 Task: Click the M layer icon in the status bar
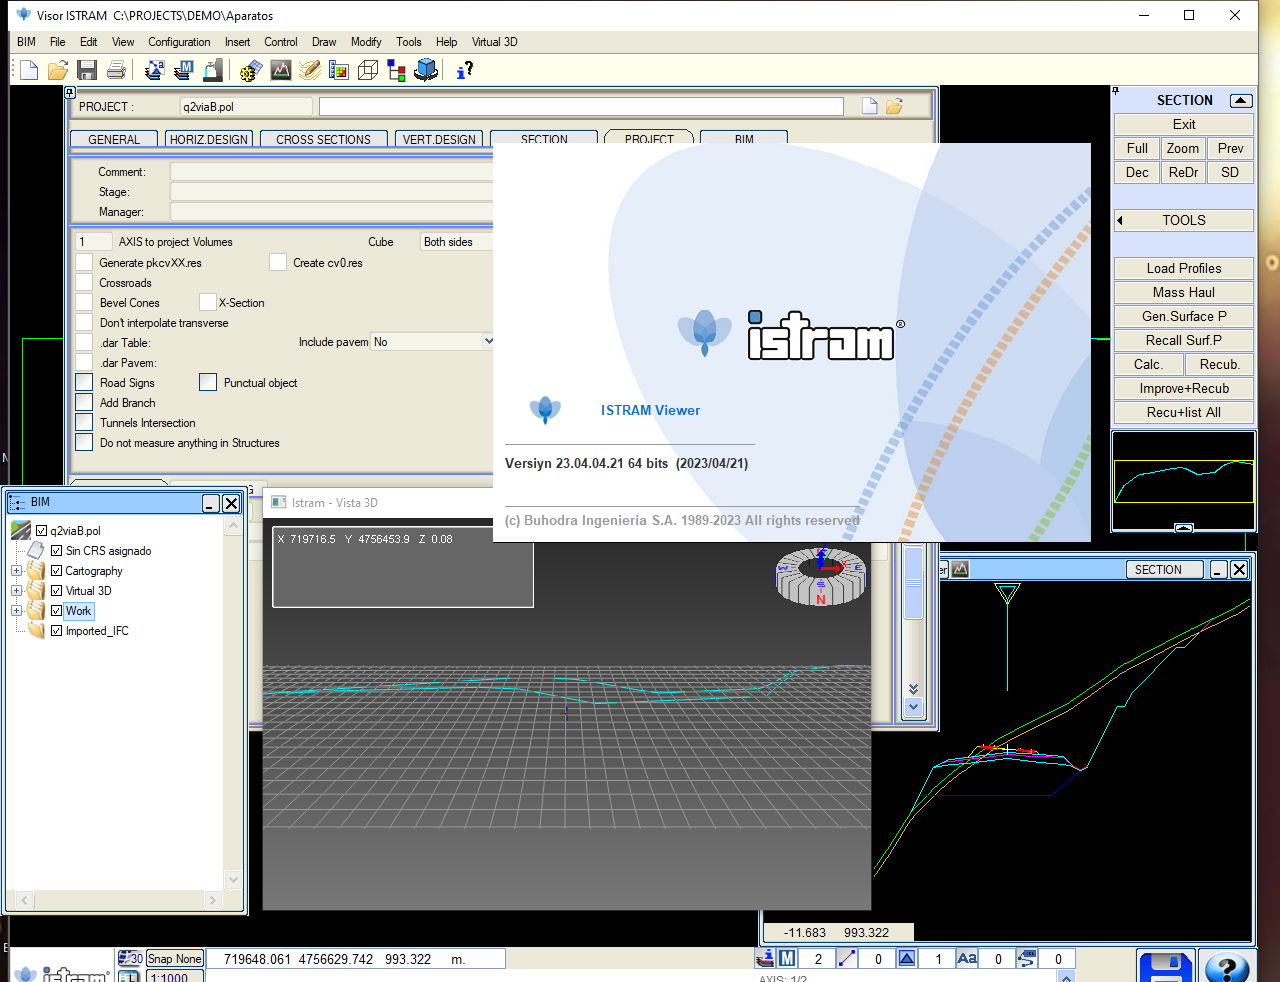pos(787,958)
